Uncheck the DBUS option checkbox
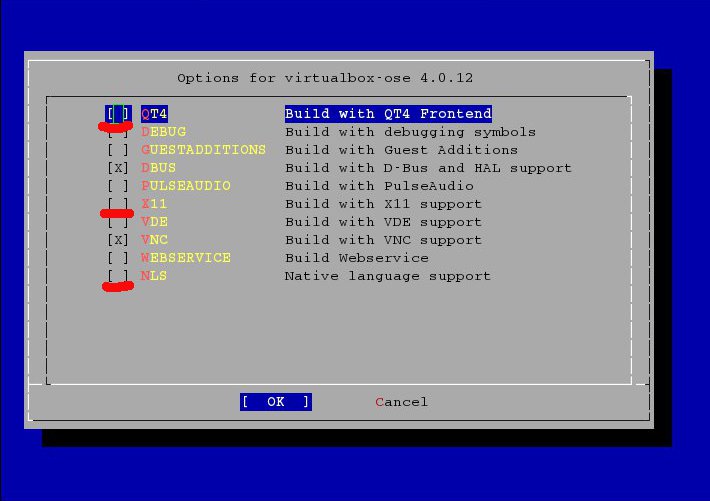This screenshot has width=710, height=501. tap(118, 168)
